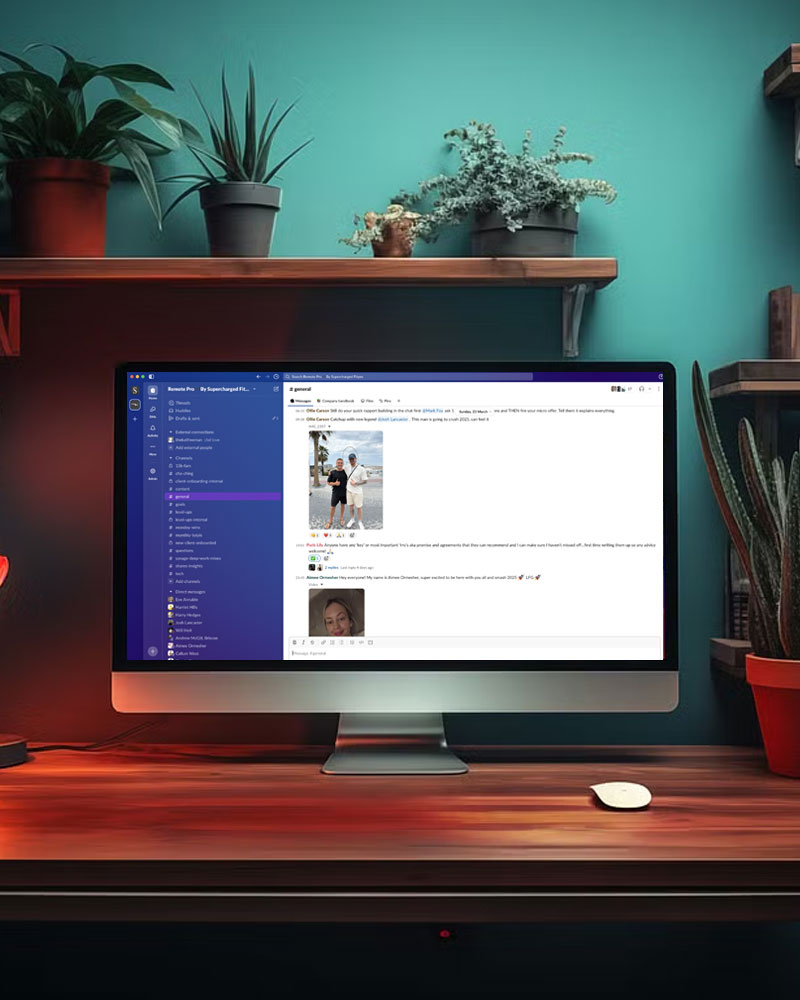Toggle the heart reaction under the photo
The height and width of the screenshot is (1000, 800).
[x=328, y=535]
